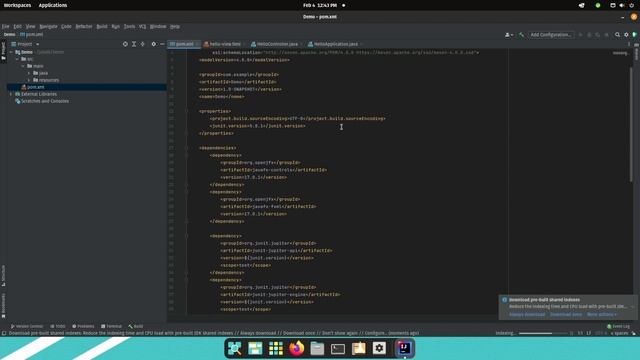Open the Help menu
This screenshot has height=360, width=640.
[x=175, y=27]
